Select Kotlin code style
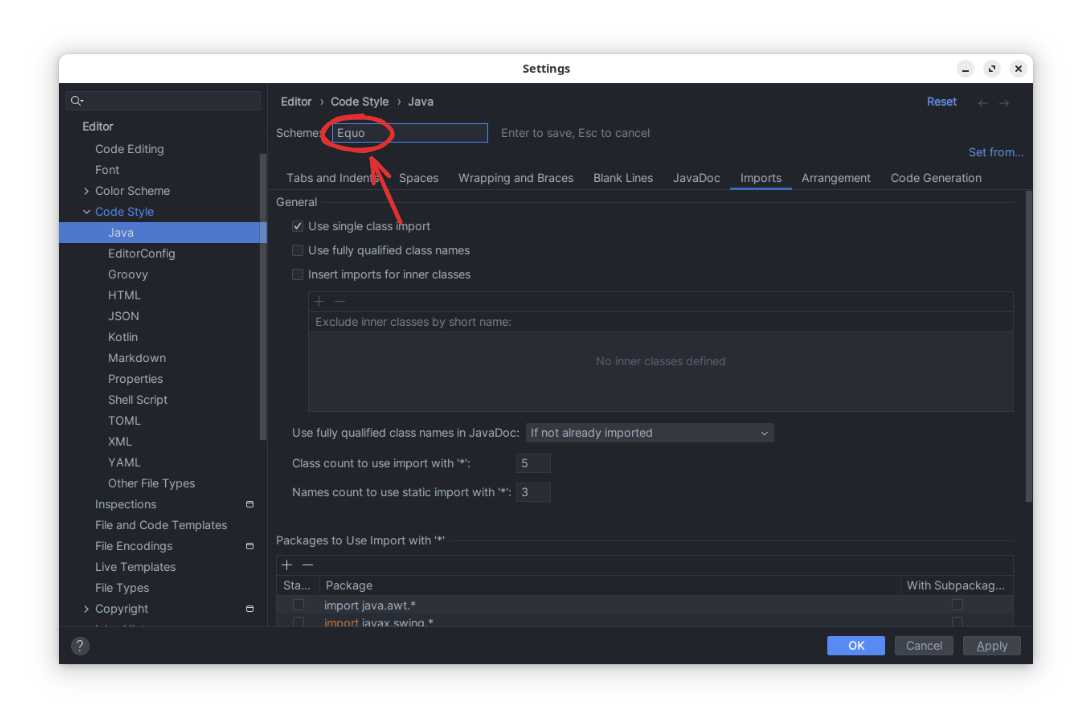The image size is (1092, 728). (x=123, y=337)
